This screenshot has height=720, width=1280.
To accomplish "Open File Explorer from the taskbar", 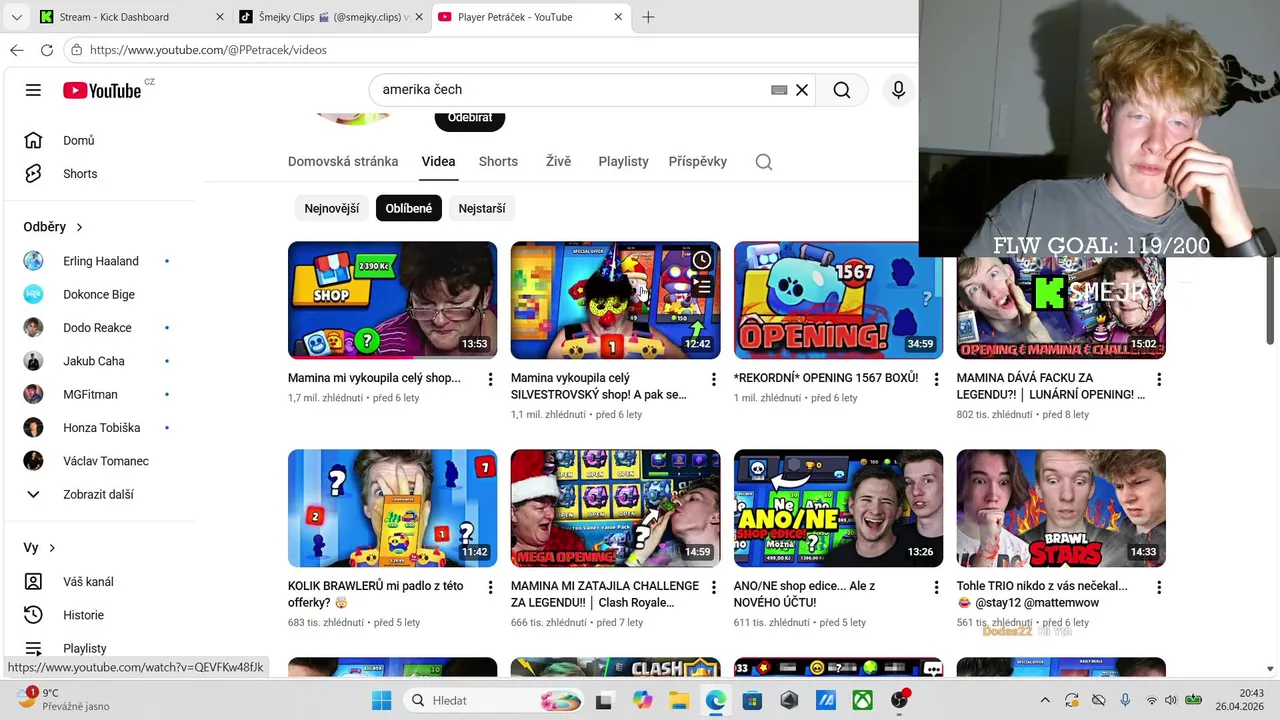I will pos(679,700).
